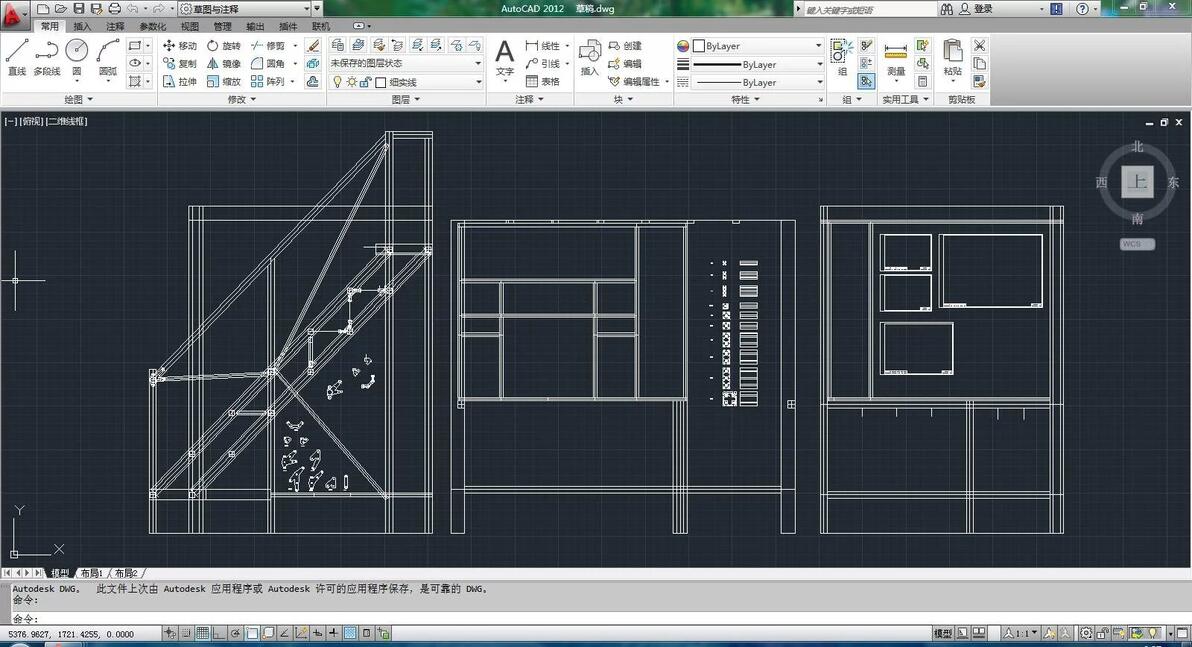The image size is (1192, 647).
Task: Click the Open folder icon in quick access toolbar
Action: click(x=61, y=9)
